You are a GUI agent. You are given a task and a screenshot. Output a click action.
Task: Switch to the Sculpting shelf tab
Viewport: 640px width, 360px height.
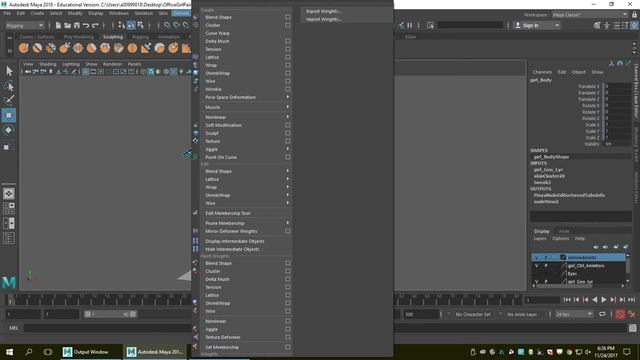click(113, 37)
